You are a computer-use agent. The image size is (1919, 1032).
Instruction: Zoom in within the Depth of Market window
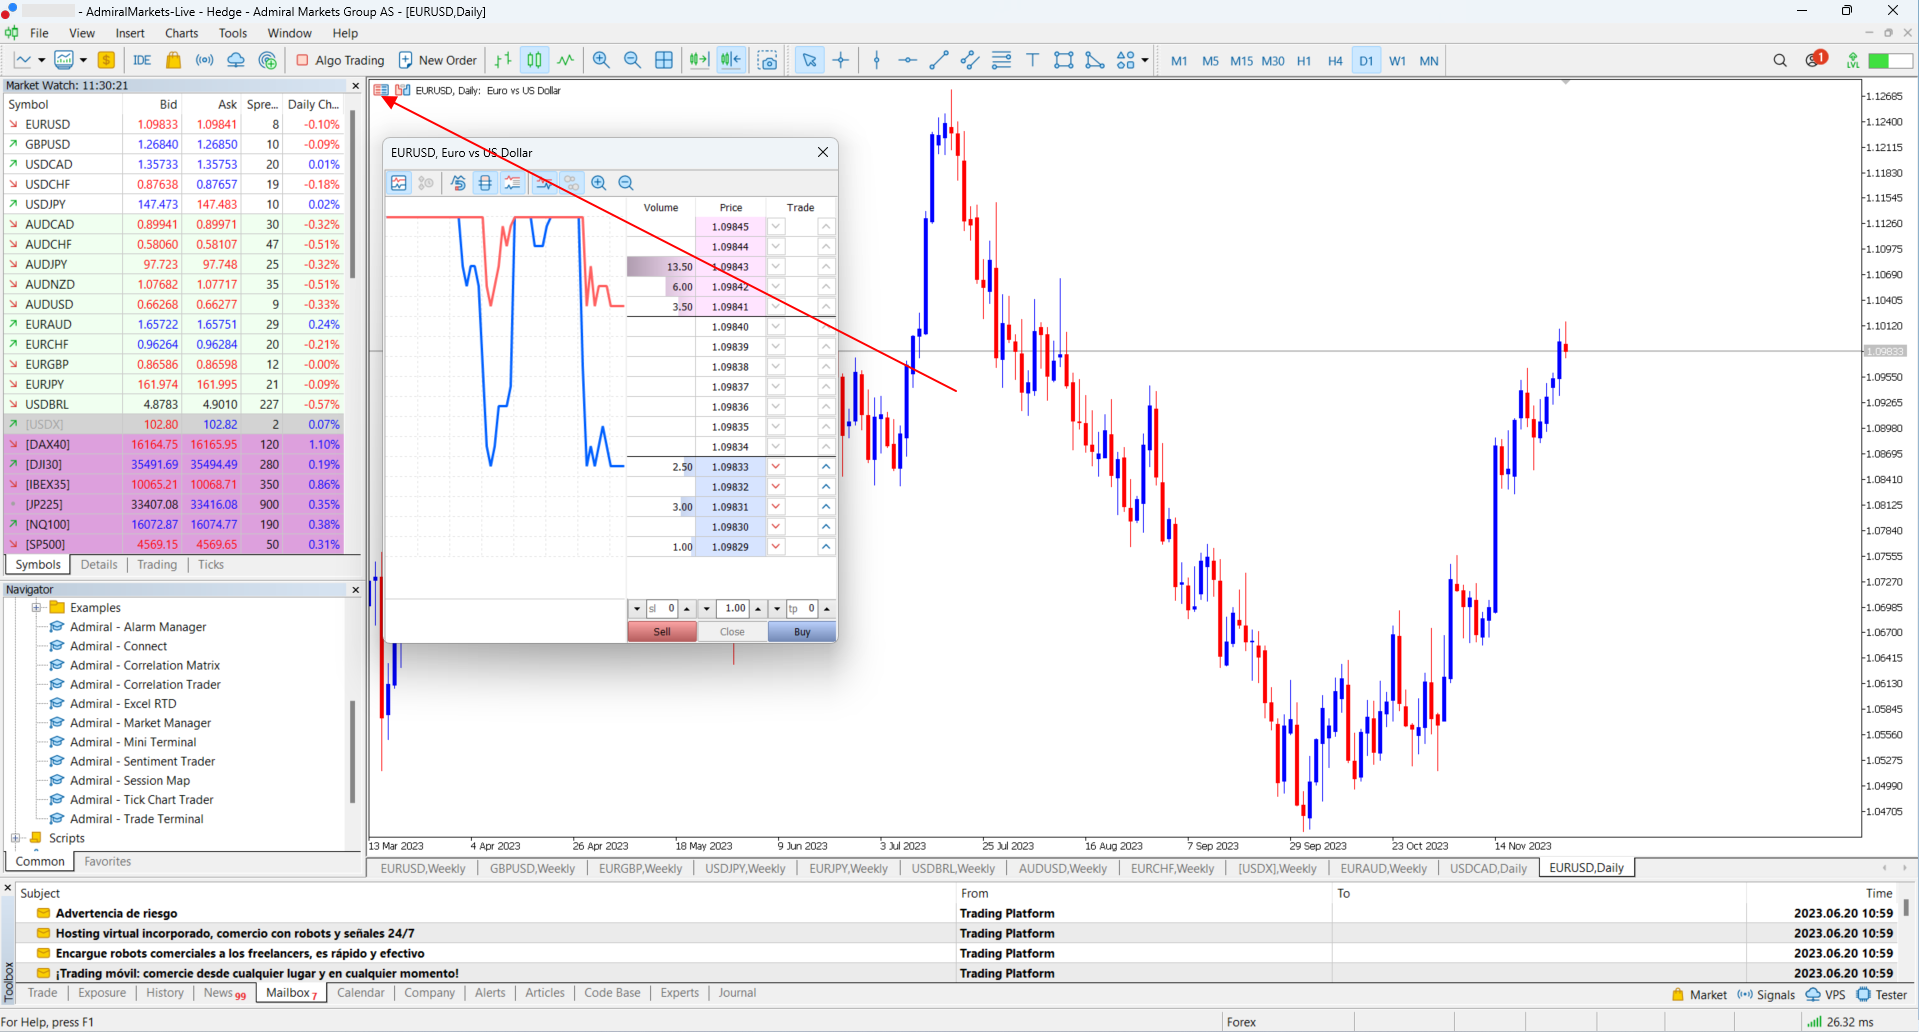click(599, 183)
